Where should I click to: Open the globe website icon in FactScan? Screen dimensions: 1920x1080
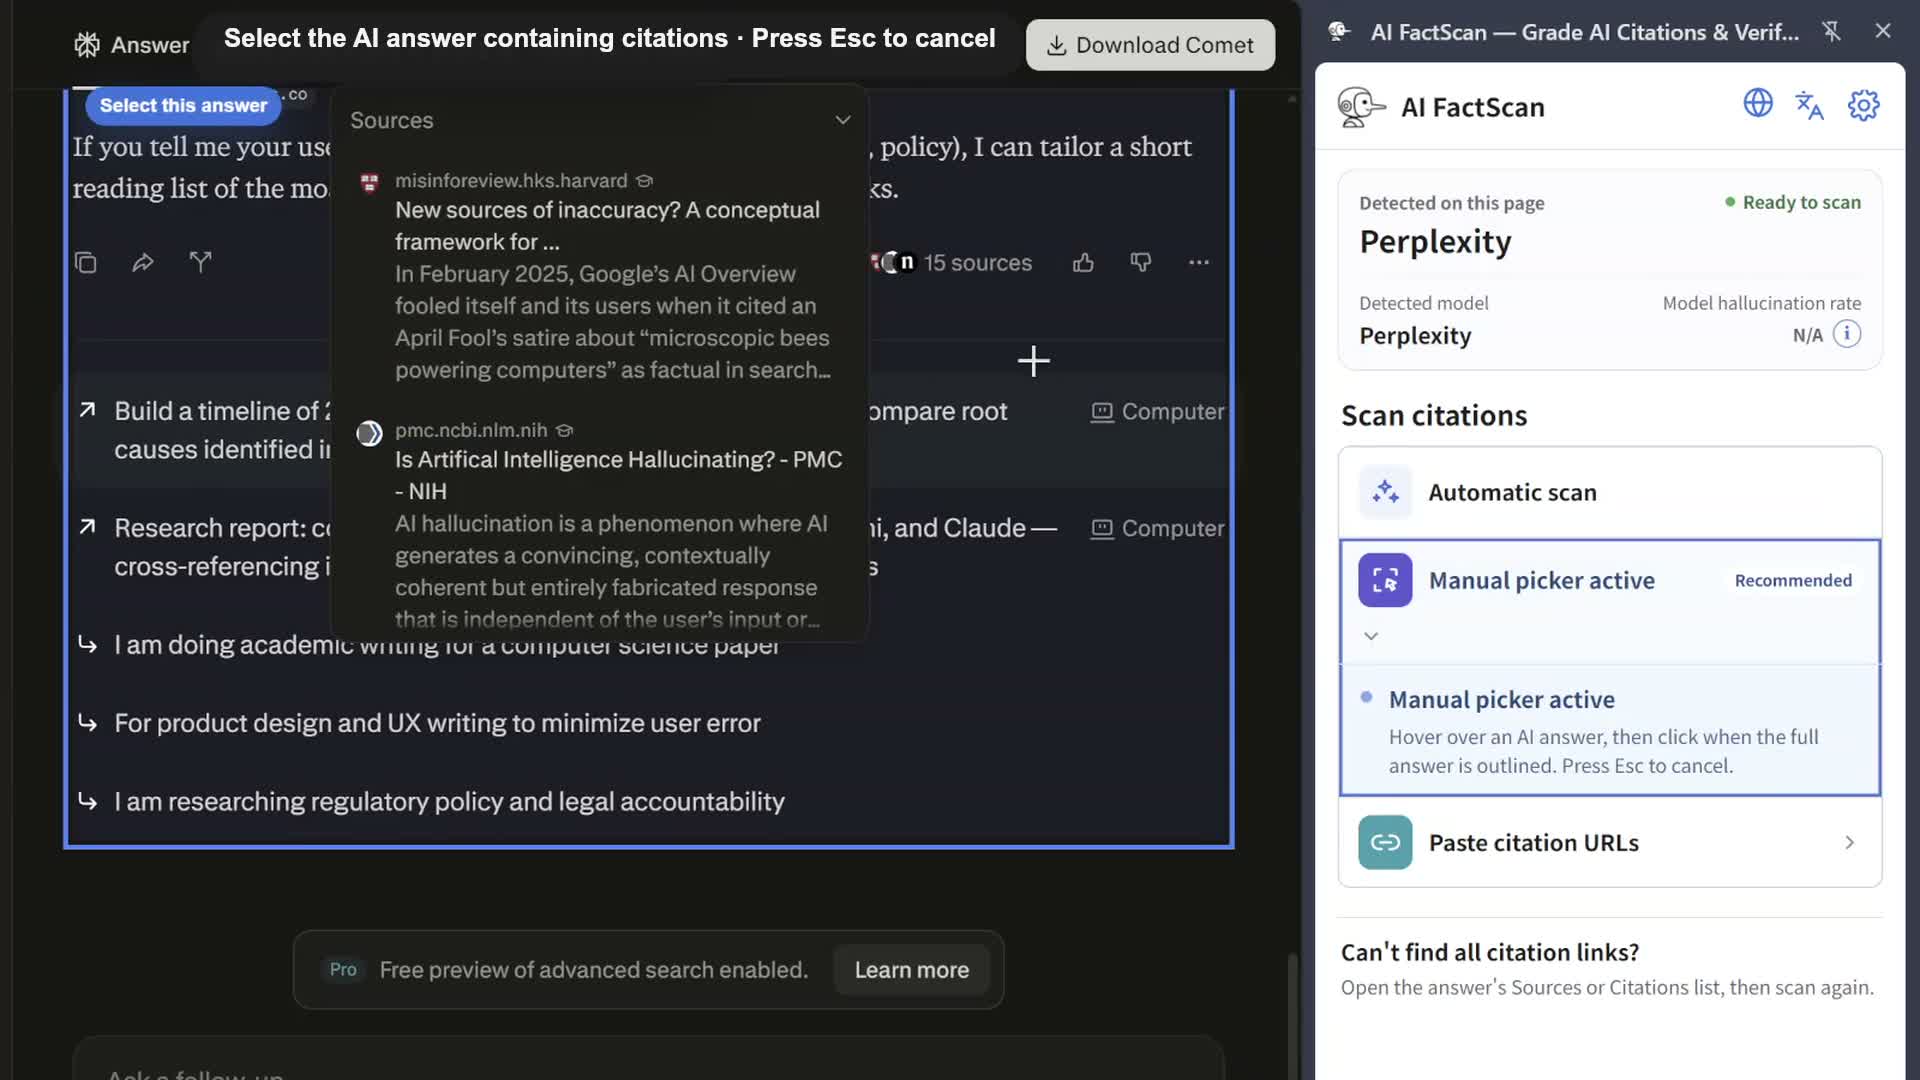point(1758,104)
